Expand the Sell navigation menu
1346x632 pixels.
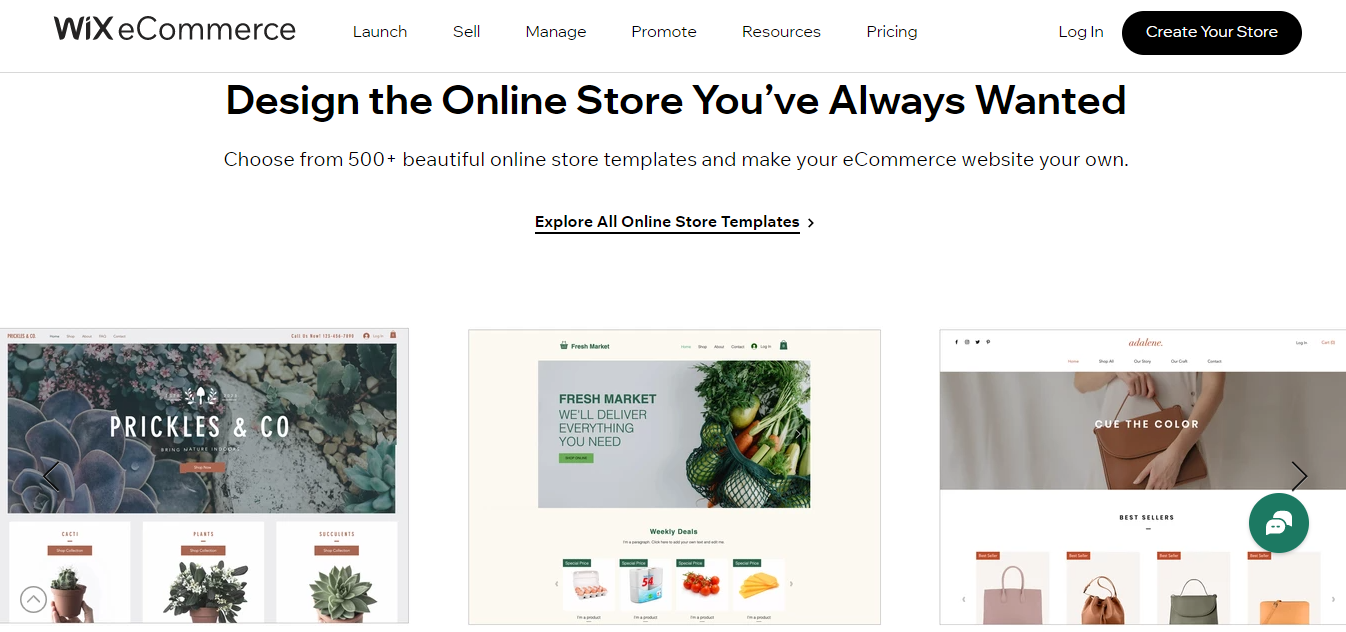tap(467, 32)
